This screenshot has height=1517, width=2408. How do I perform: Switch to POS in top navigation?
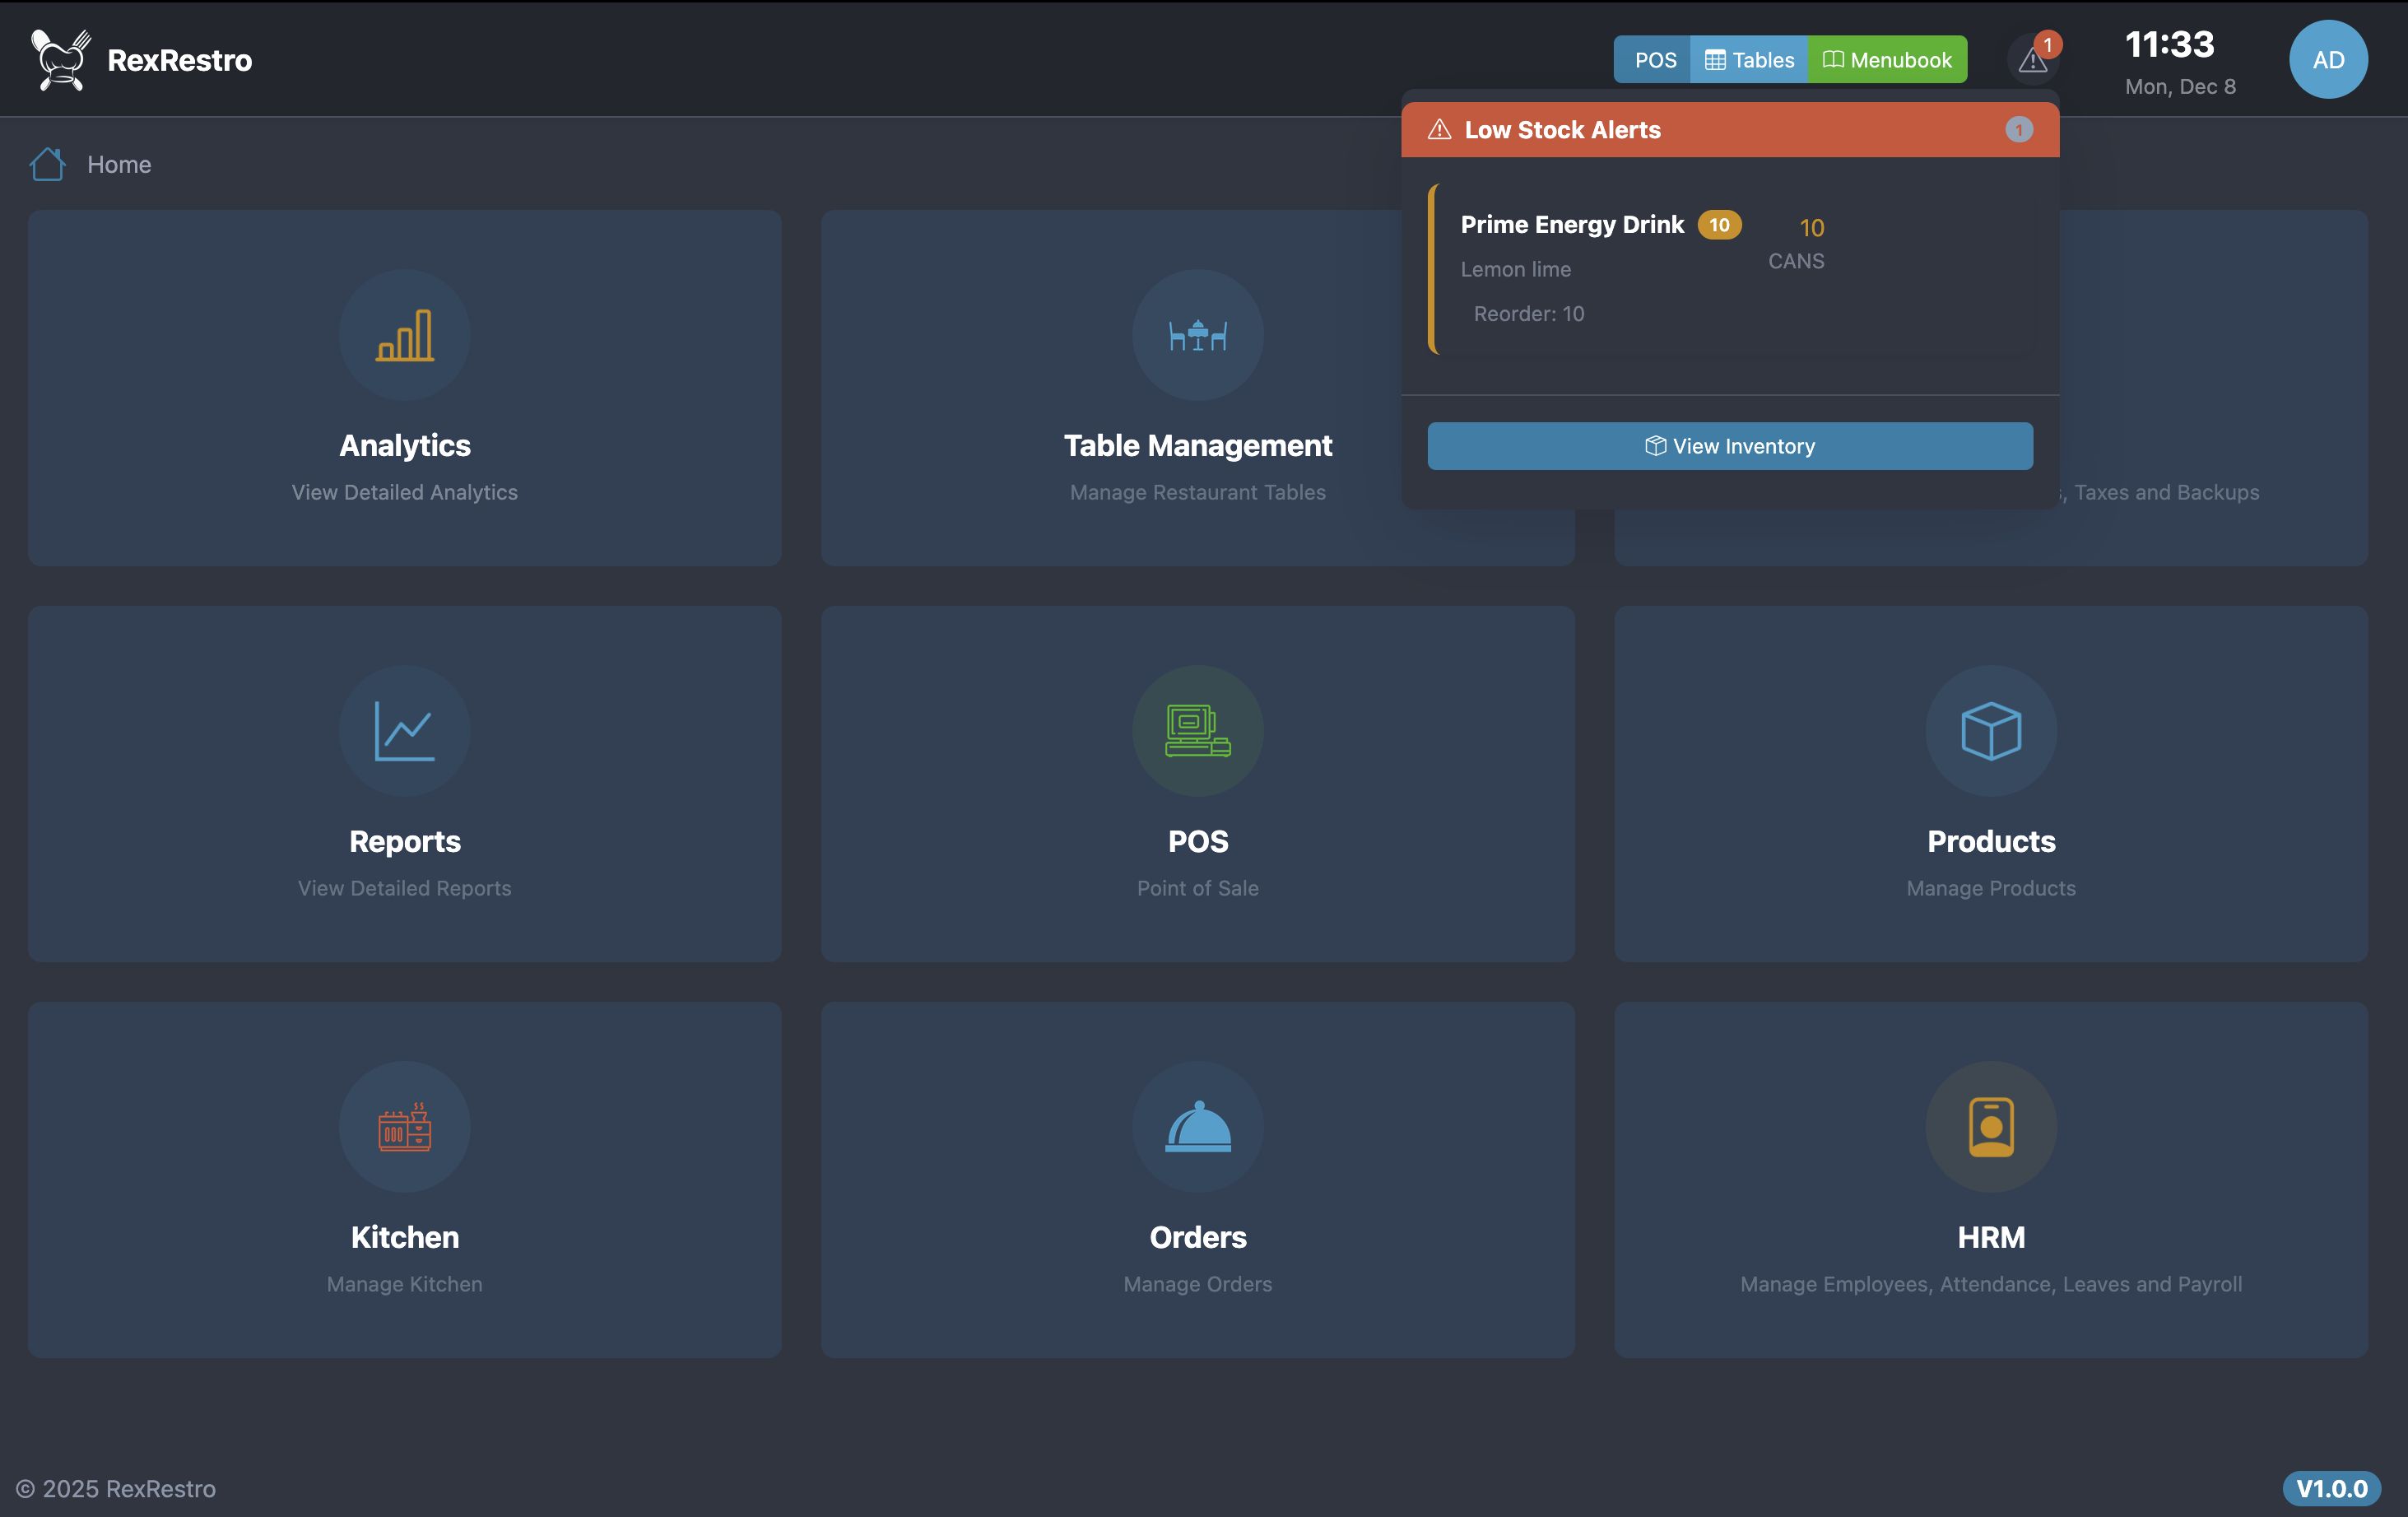click(1654, 60)
